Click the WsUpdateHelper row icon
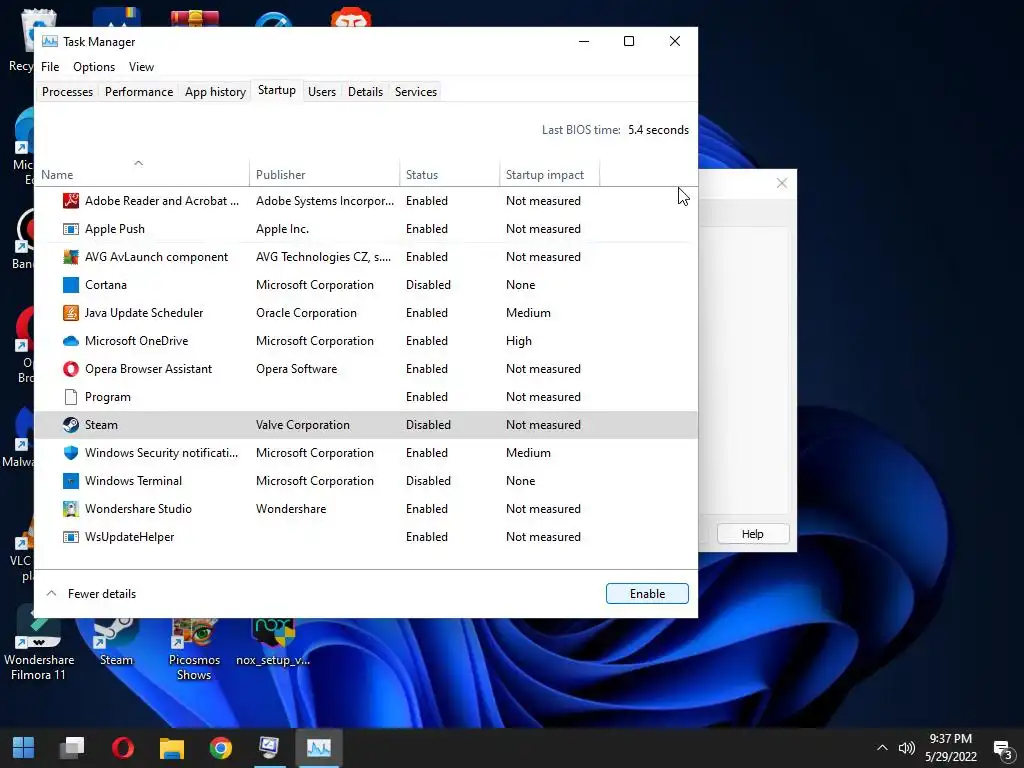The width and height of the screenshot is (1024, 768). coord(71,537)
